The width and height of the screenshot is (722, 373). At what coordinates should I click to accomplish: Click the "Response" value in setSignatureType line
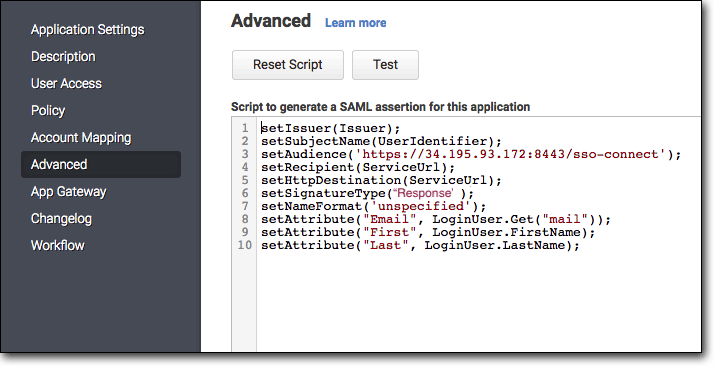click(423, 193)
